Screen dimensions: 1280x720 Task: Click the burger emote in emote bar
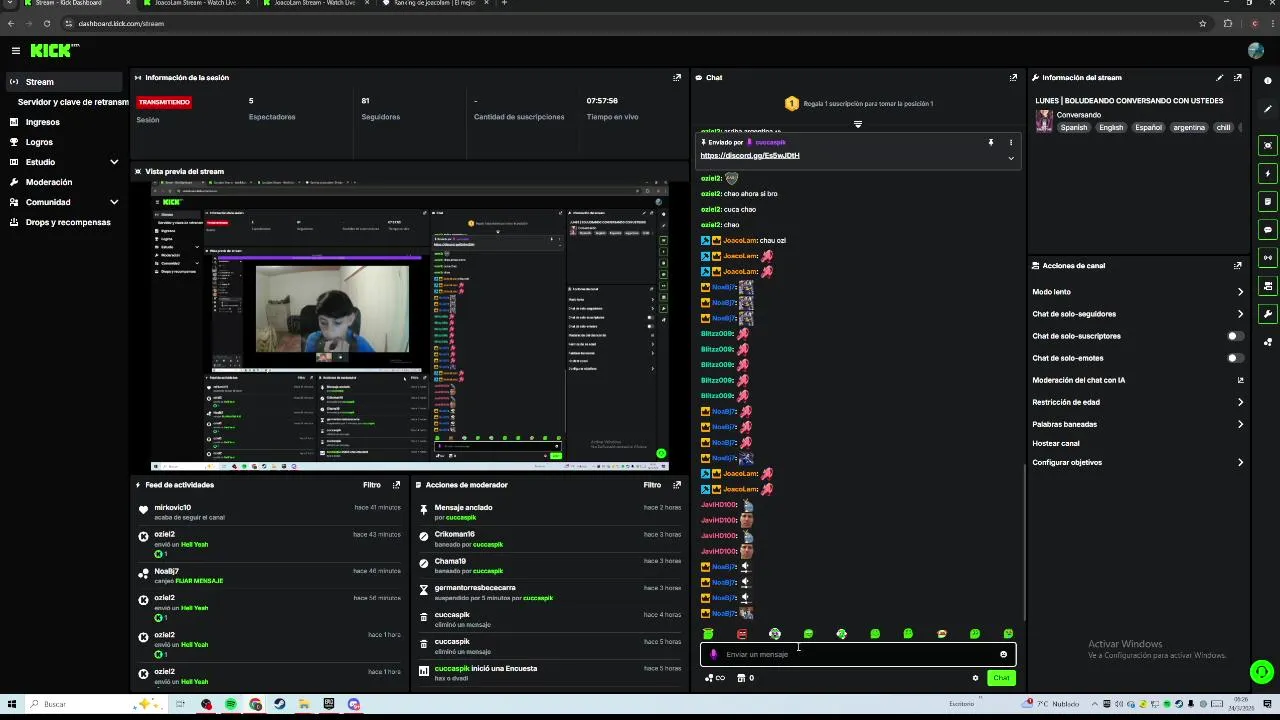942,634
